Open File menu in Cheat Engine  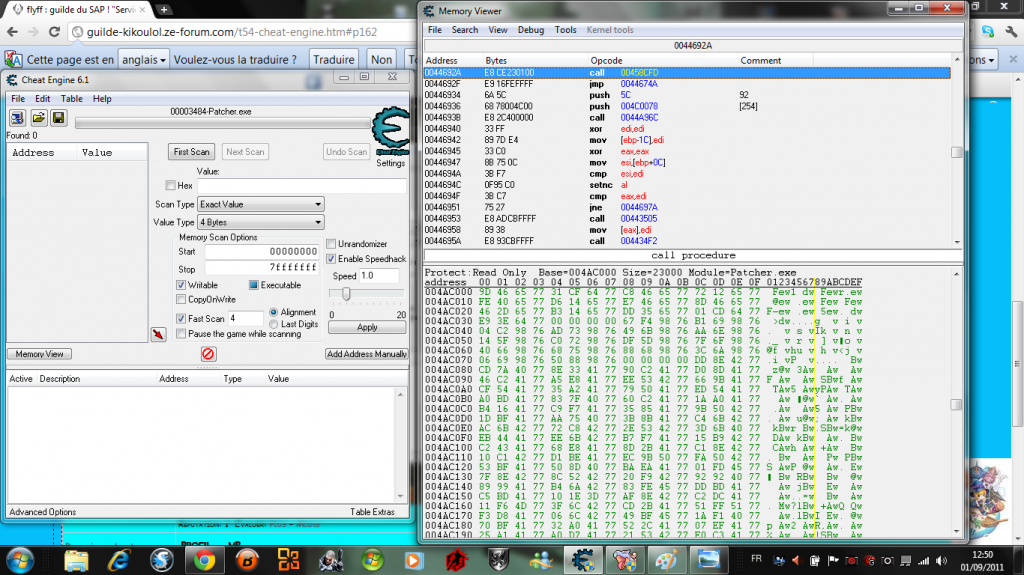click(x=18, y=99)
